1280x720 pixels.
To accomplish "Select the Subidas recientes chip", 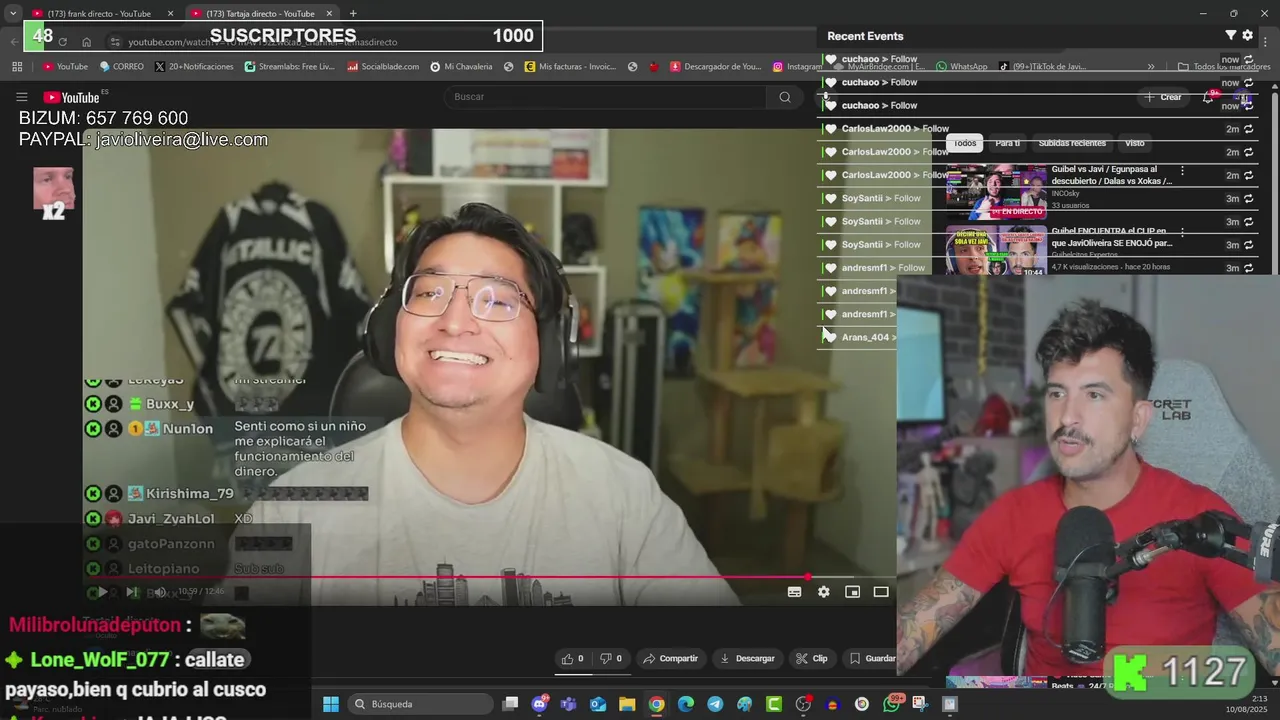I will click(1072, 143).
